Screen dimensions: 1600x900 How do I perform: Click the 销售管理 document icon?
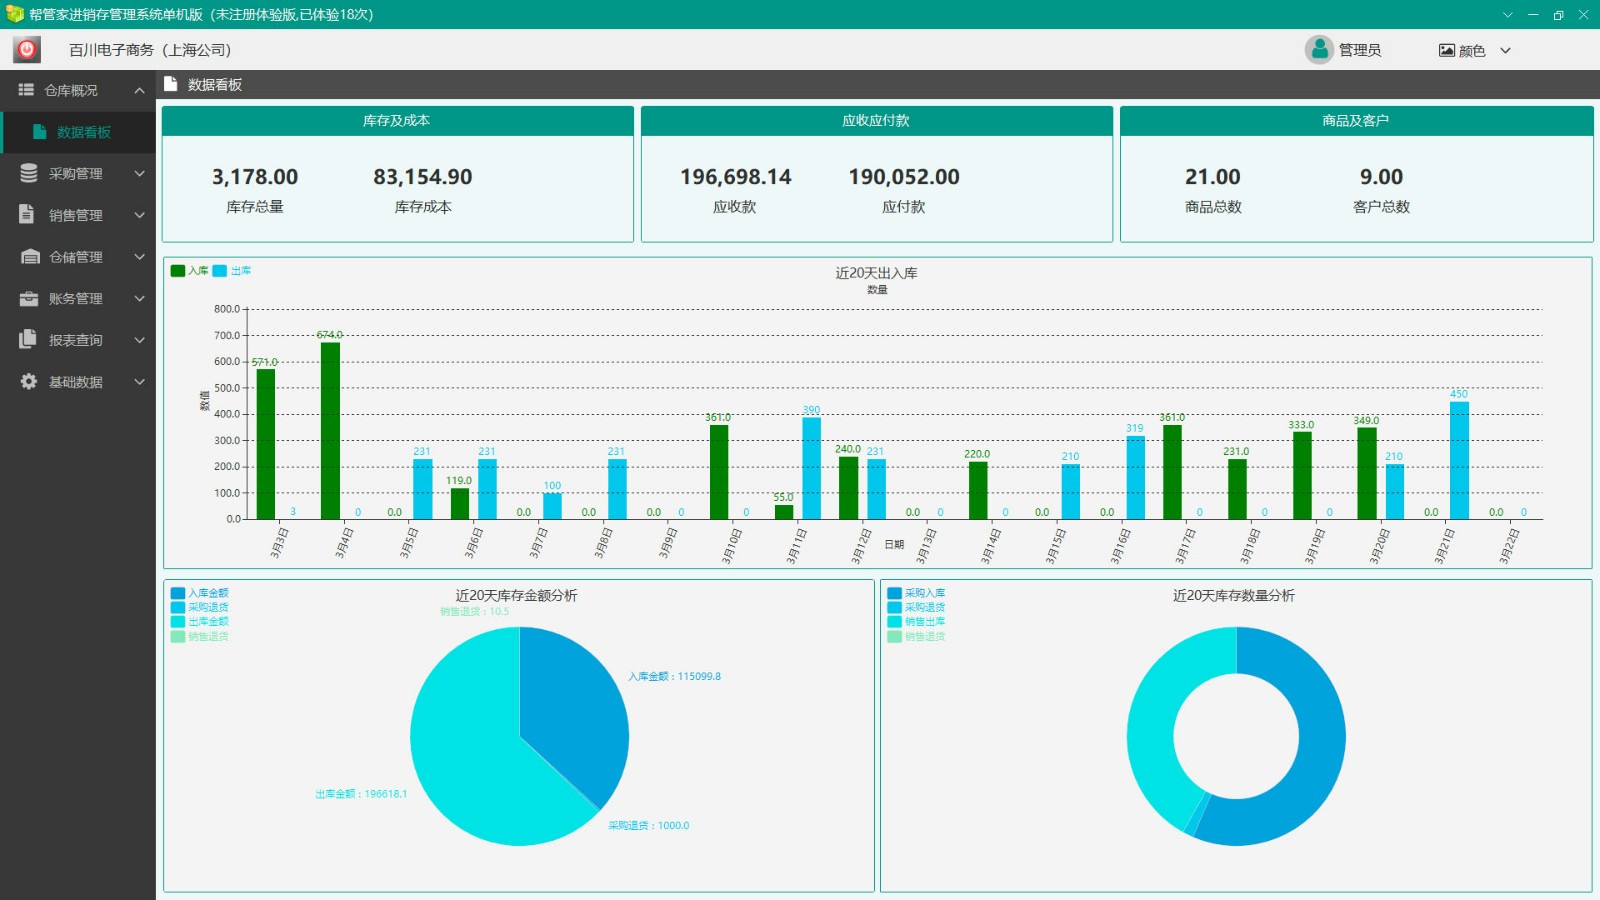click(x=28, y=214)
